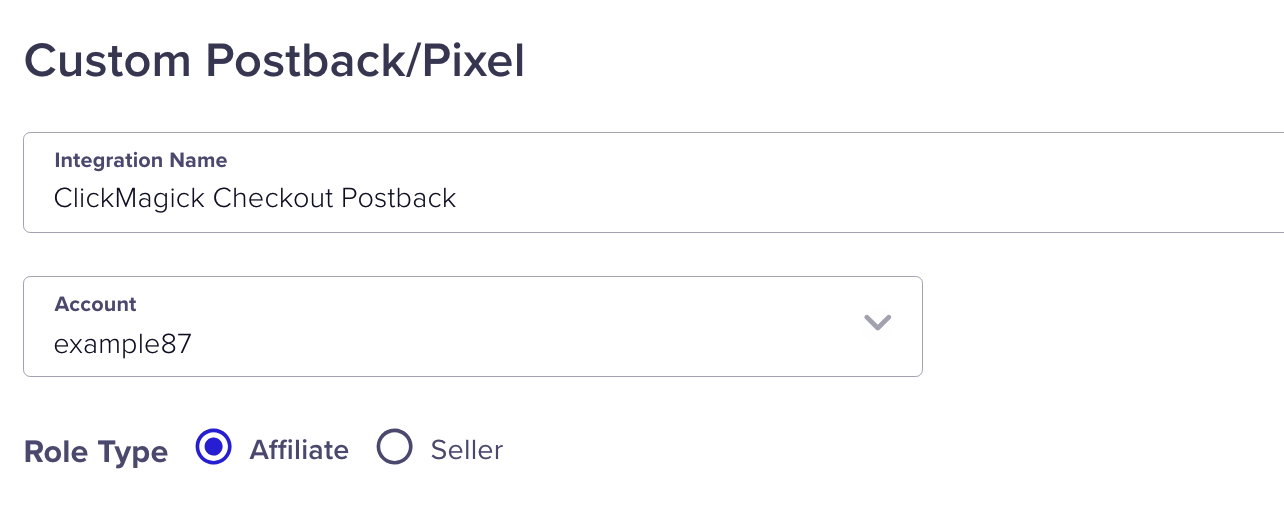Viewport: 1284px width, 518px height.
Task: Place cursor after "Postback" in Integration Name
Action: [x=458, y=198]
